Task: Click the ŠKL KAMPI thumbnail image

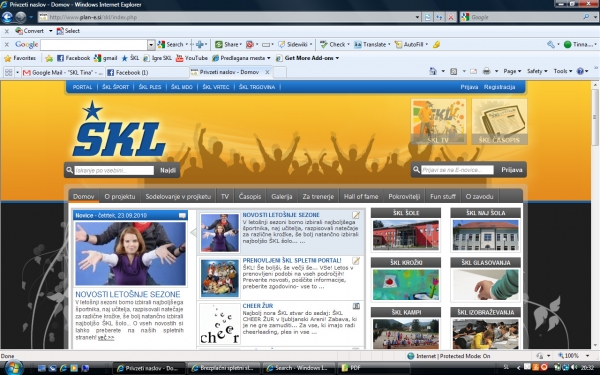Action: coord(406,334)
